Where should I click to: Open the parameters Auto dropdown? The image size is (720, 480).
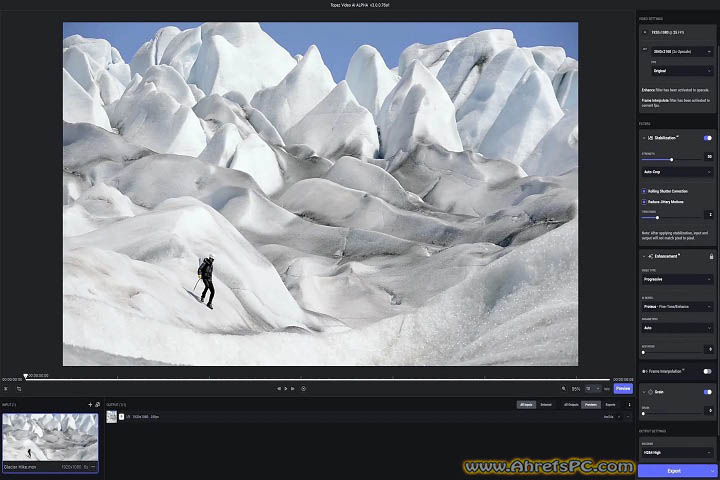coord(677,328)
